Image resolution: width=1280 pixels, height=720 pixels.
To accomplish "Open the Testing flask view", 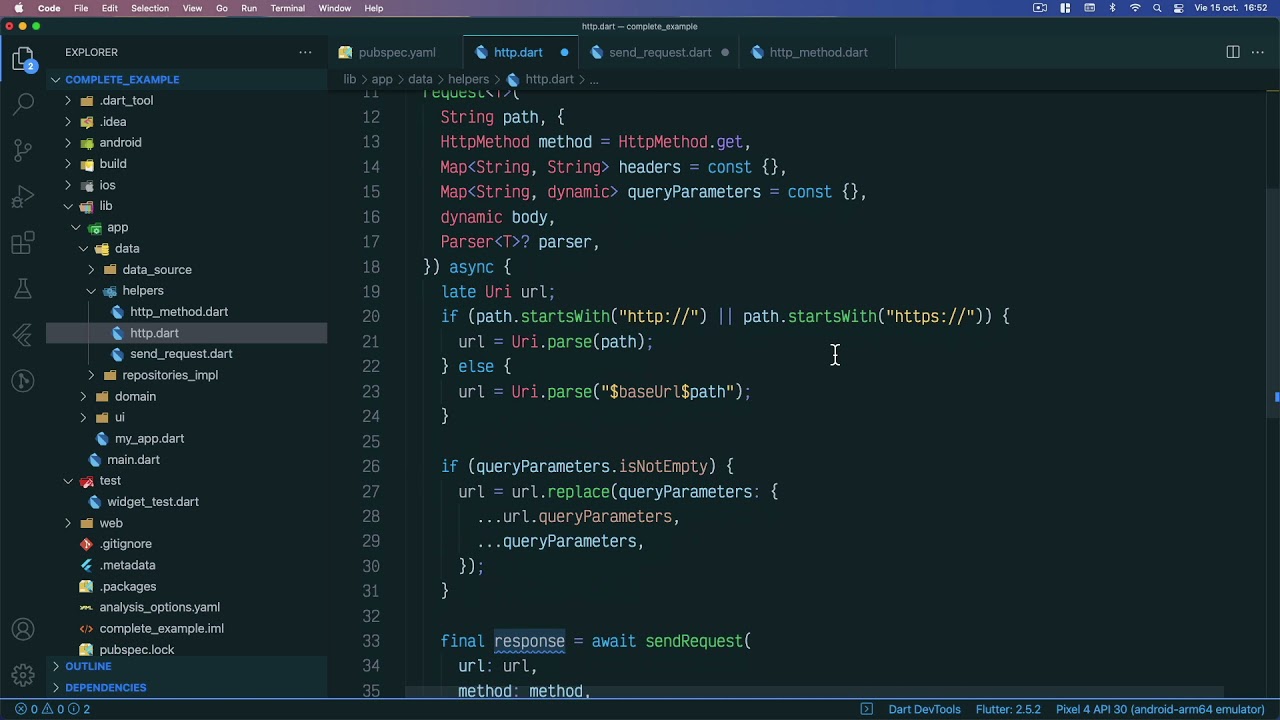I will pyautogui.click(x=23, y=289).
